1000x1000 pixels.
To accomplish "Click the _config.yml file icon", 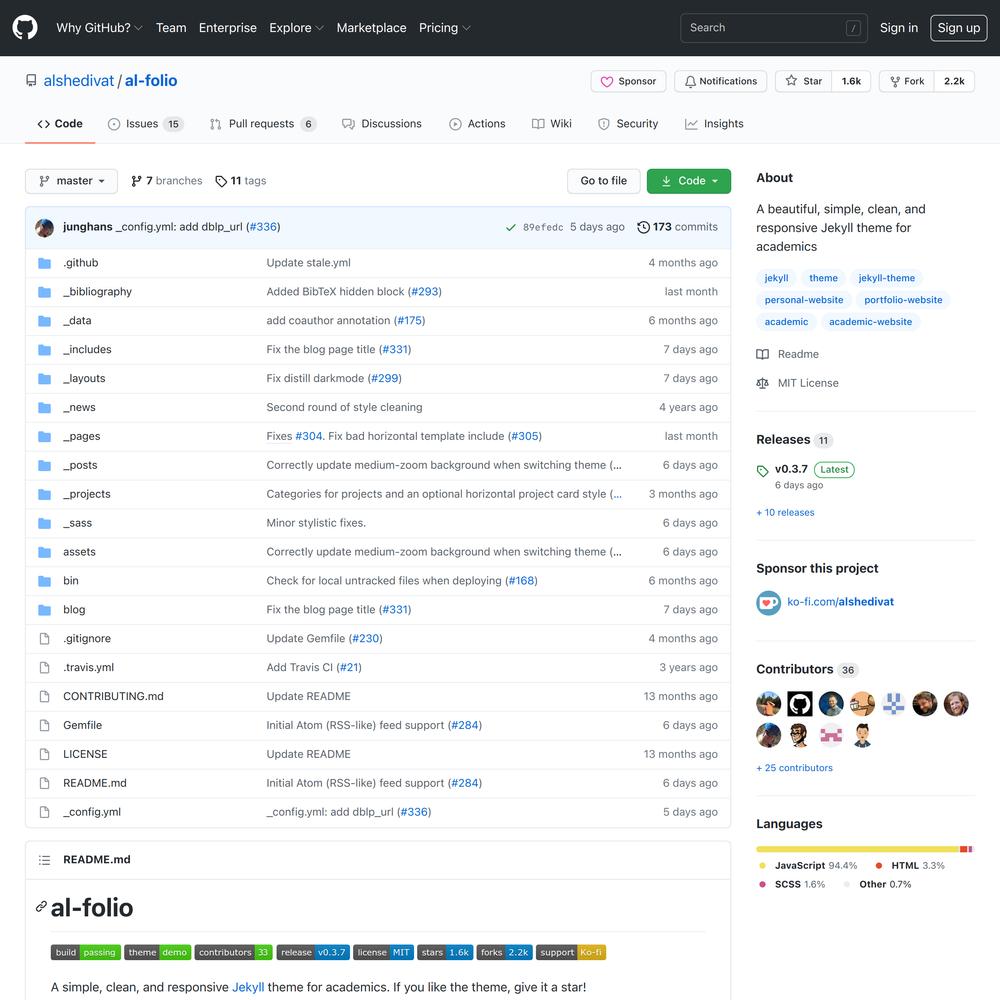I will pyautogui.click(x=44, y=812).
